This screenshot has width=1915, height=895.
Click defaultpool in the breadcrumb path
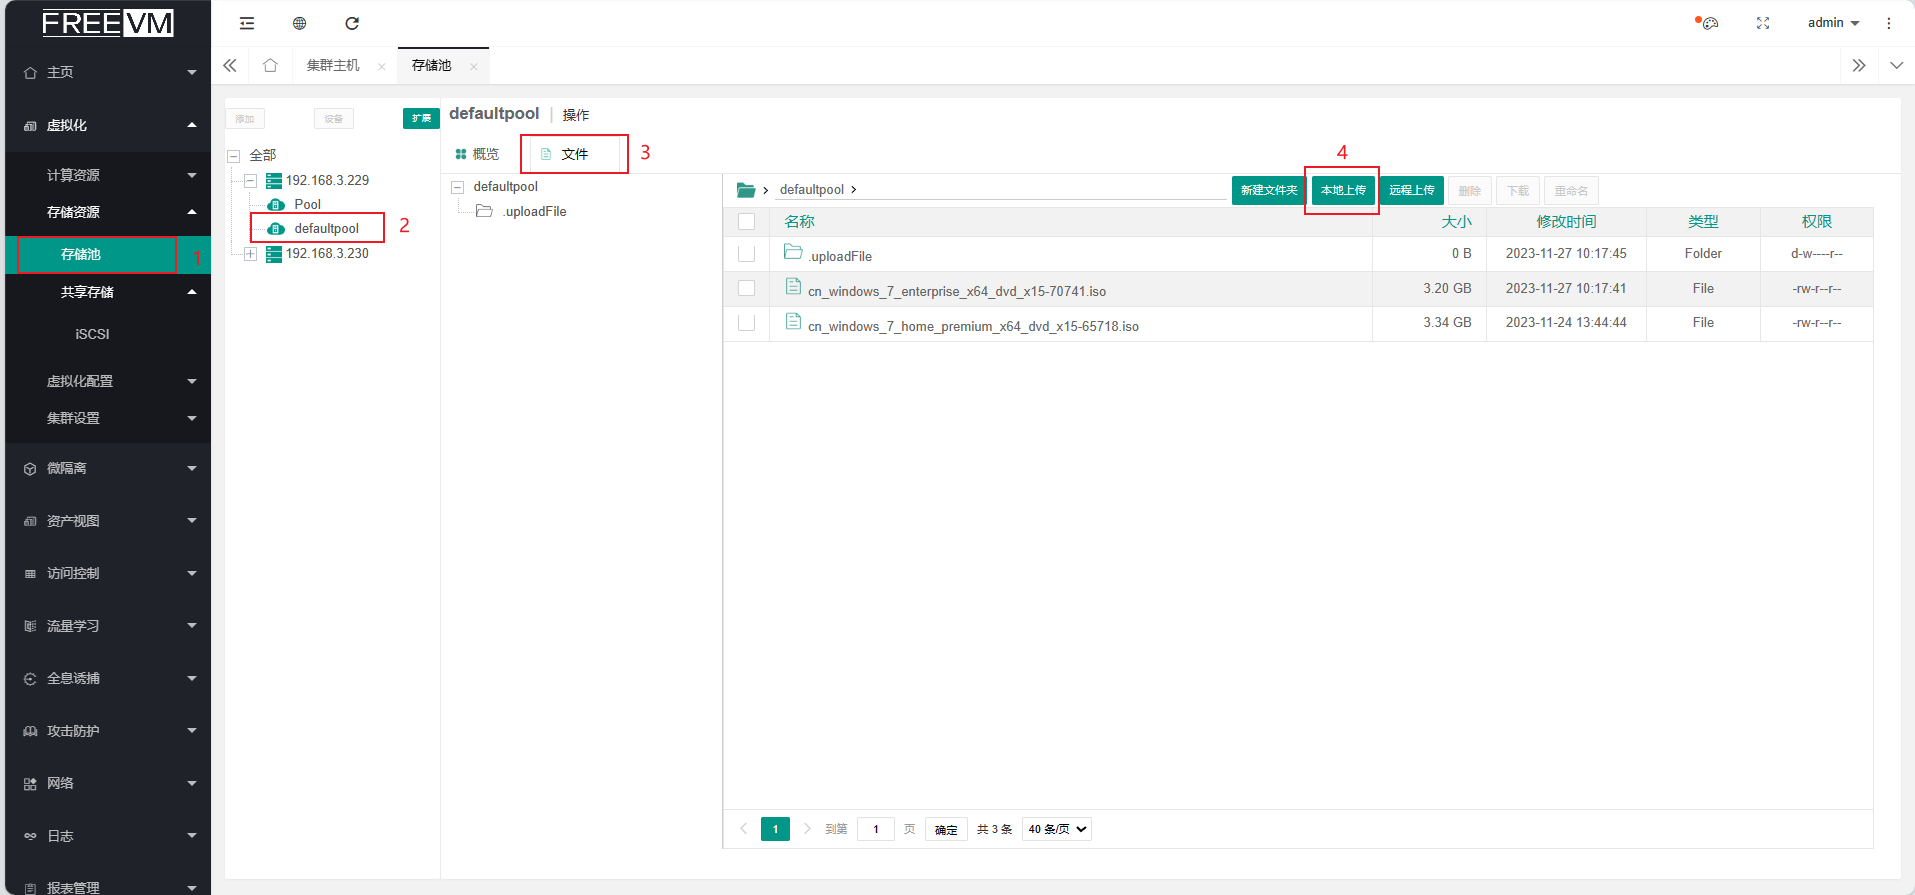point(812,190)
